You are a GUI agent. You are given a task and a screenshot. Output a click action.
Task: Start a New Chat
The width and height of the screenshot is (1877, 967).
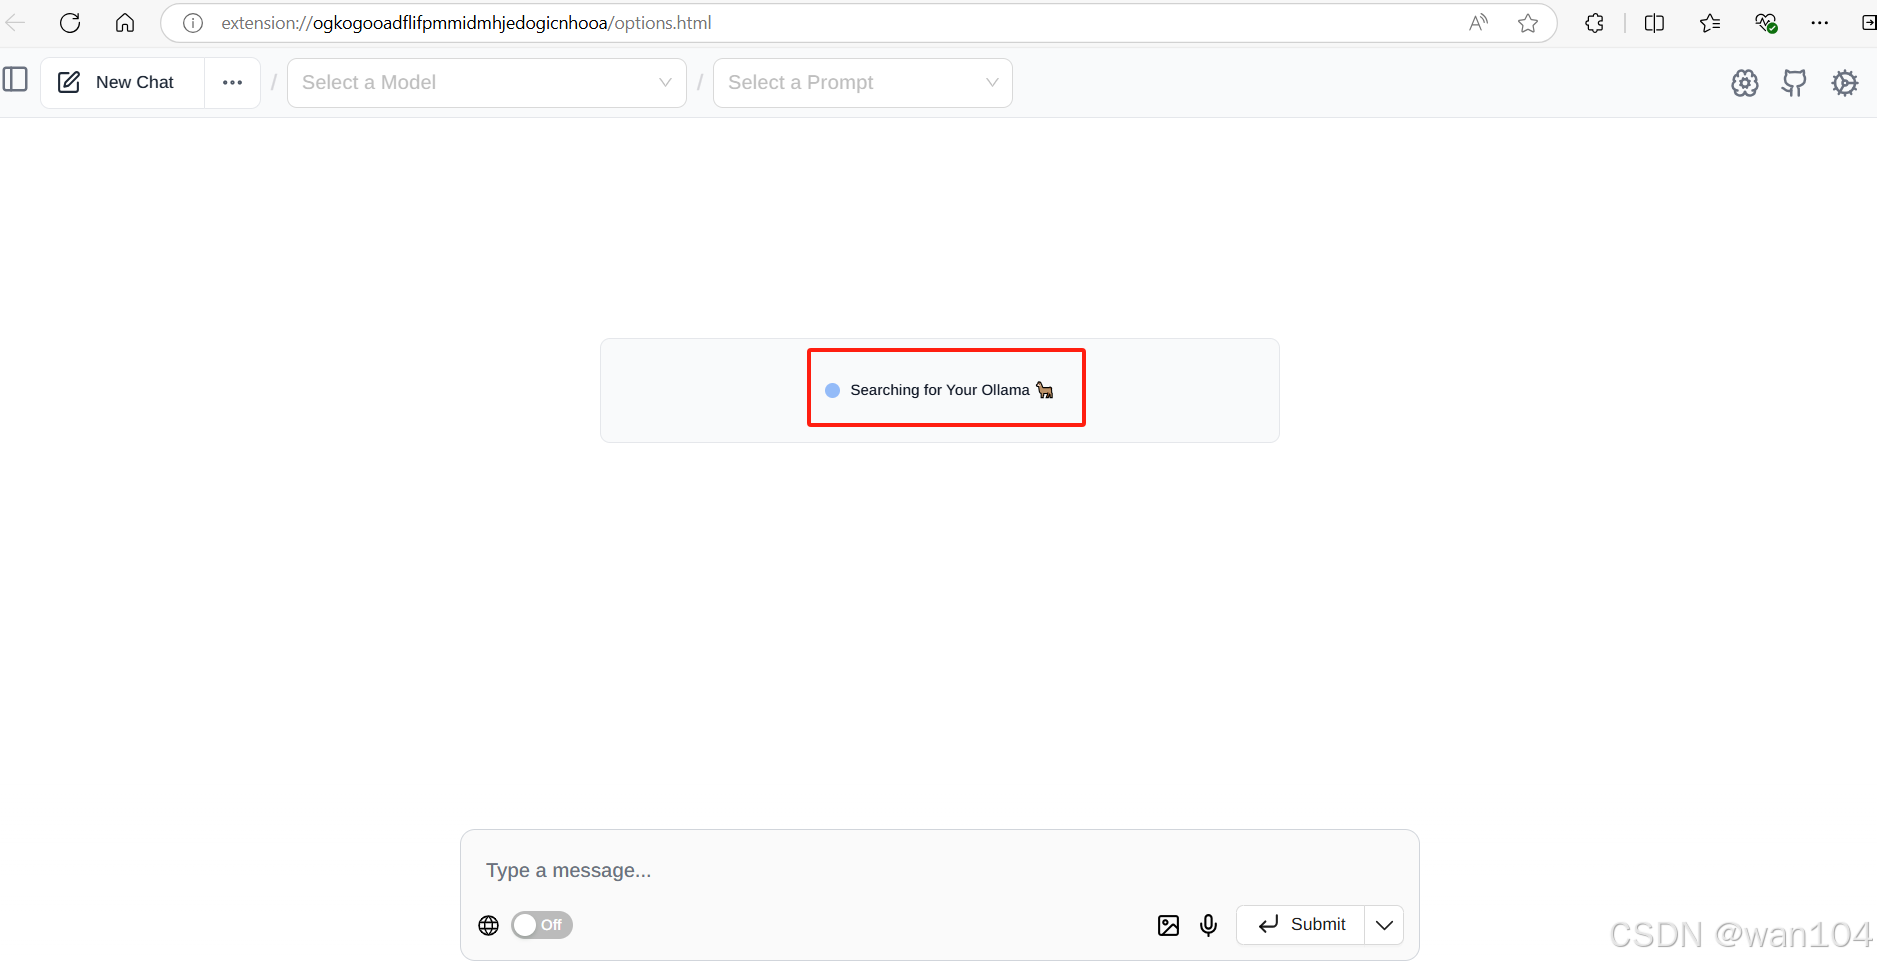(x=122, y=82)
